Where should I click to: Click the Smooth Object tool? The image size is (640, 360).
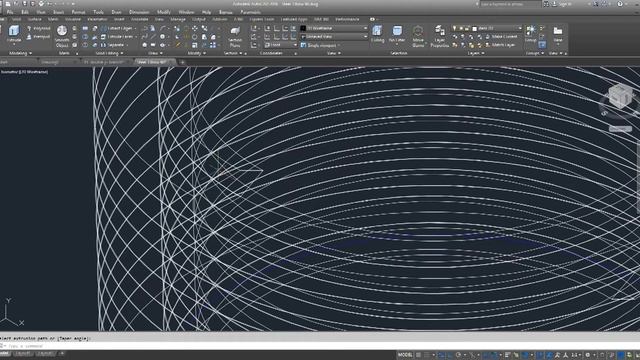[x=62, y=36]
